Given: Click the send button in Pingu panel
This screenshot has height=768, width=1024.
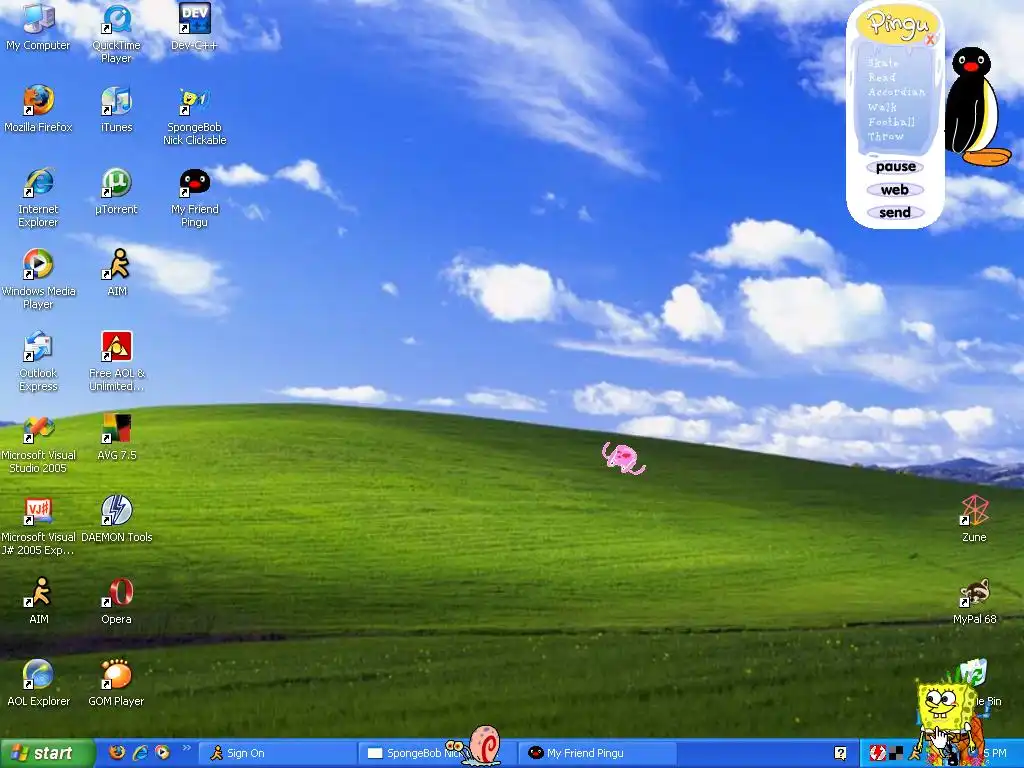Looking at the screenshot, I should pyautogui.click(x=895, y=213).
